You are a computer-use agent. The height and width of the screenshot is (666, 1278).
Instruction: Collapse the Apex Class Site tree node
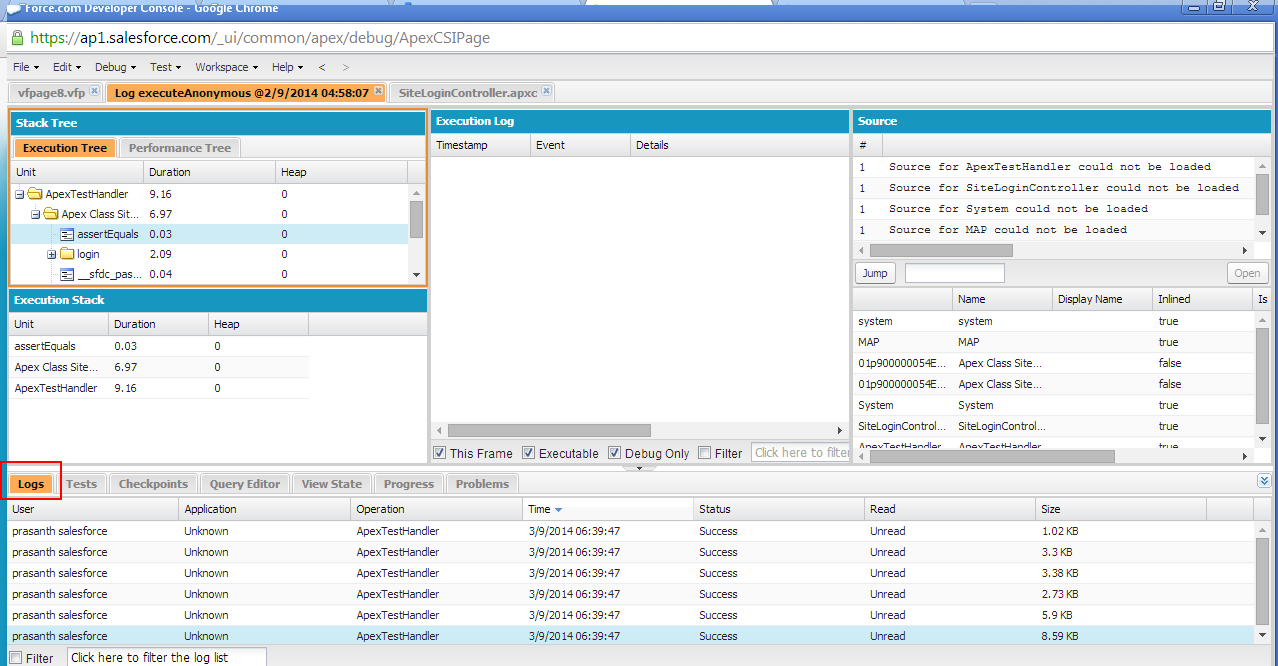coord(36,214)
